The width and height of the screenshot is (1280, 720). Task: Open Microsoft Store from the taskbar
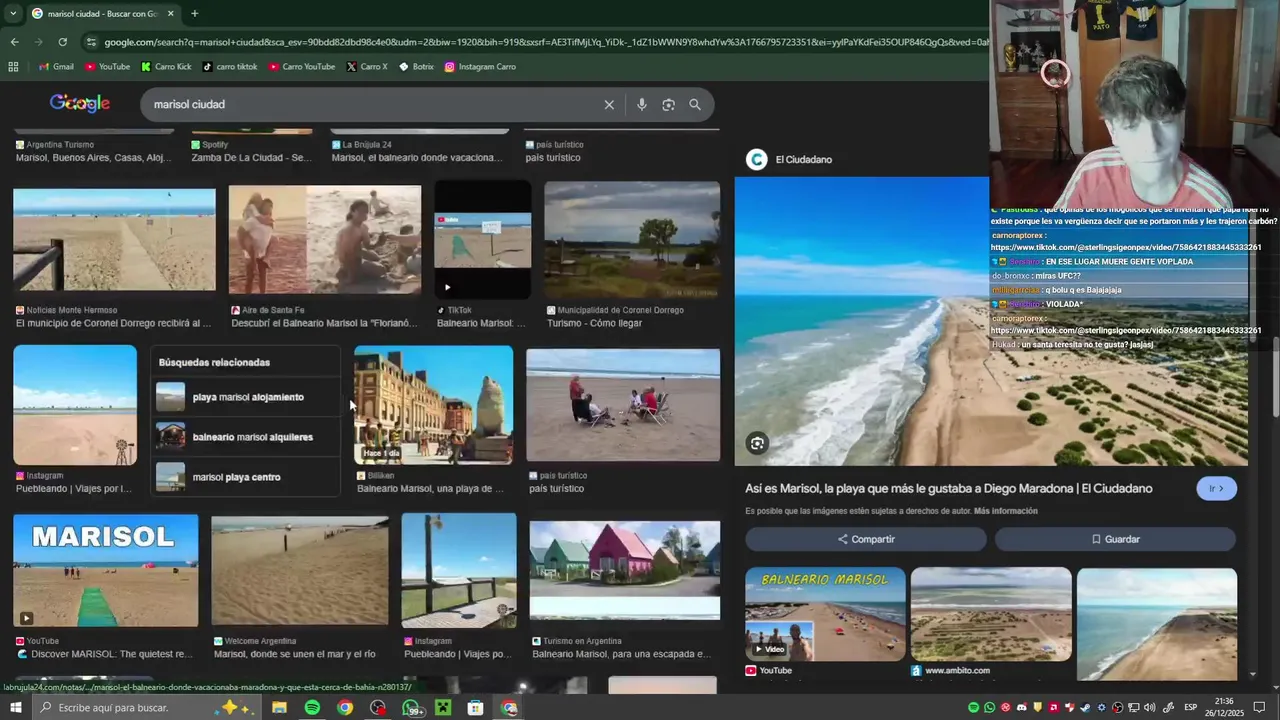click(x=476, y=708)
